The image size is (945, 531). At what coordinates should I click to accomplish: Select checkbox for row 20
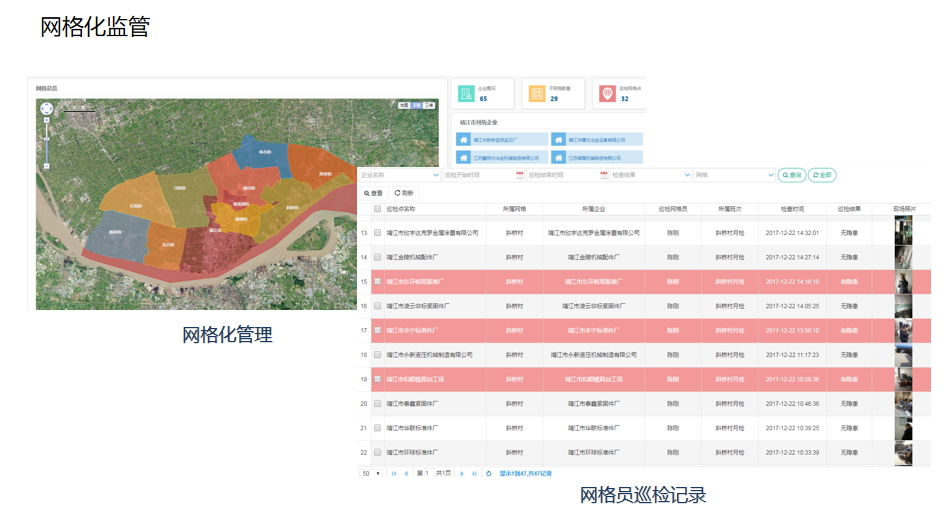coord(377,403)
